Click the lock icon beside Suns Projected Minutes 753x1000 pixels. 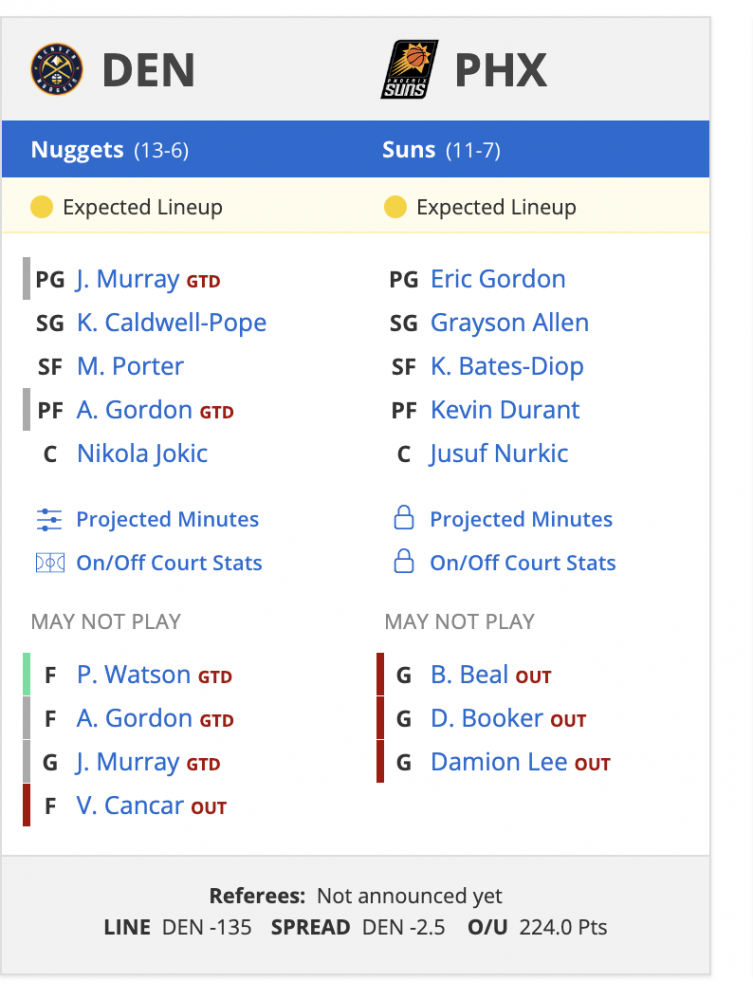(x=404, y=518)
